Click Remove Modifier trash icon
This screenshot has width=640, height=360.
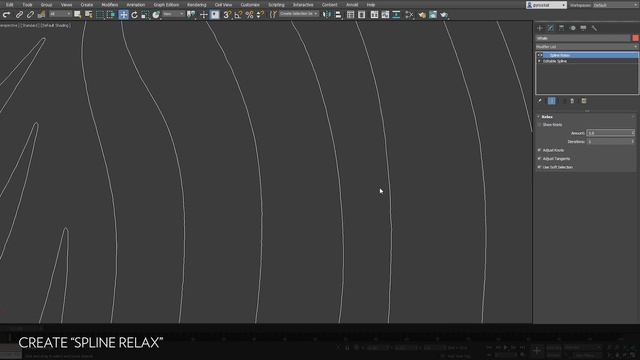[572, 101]
